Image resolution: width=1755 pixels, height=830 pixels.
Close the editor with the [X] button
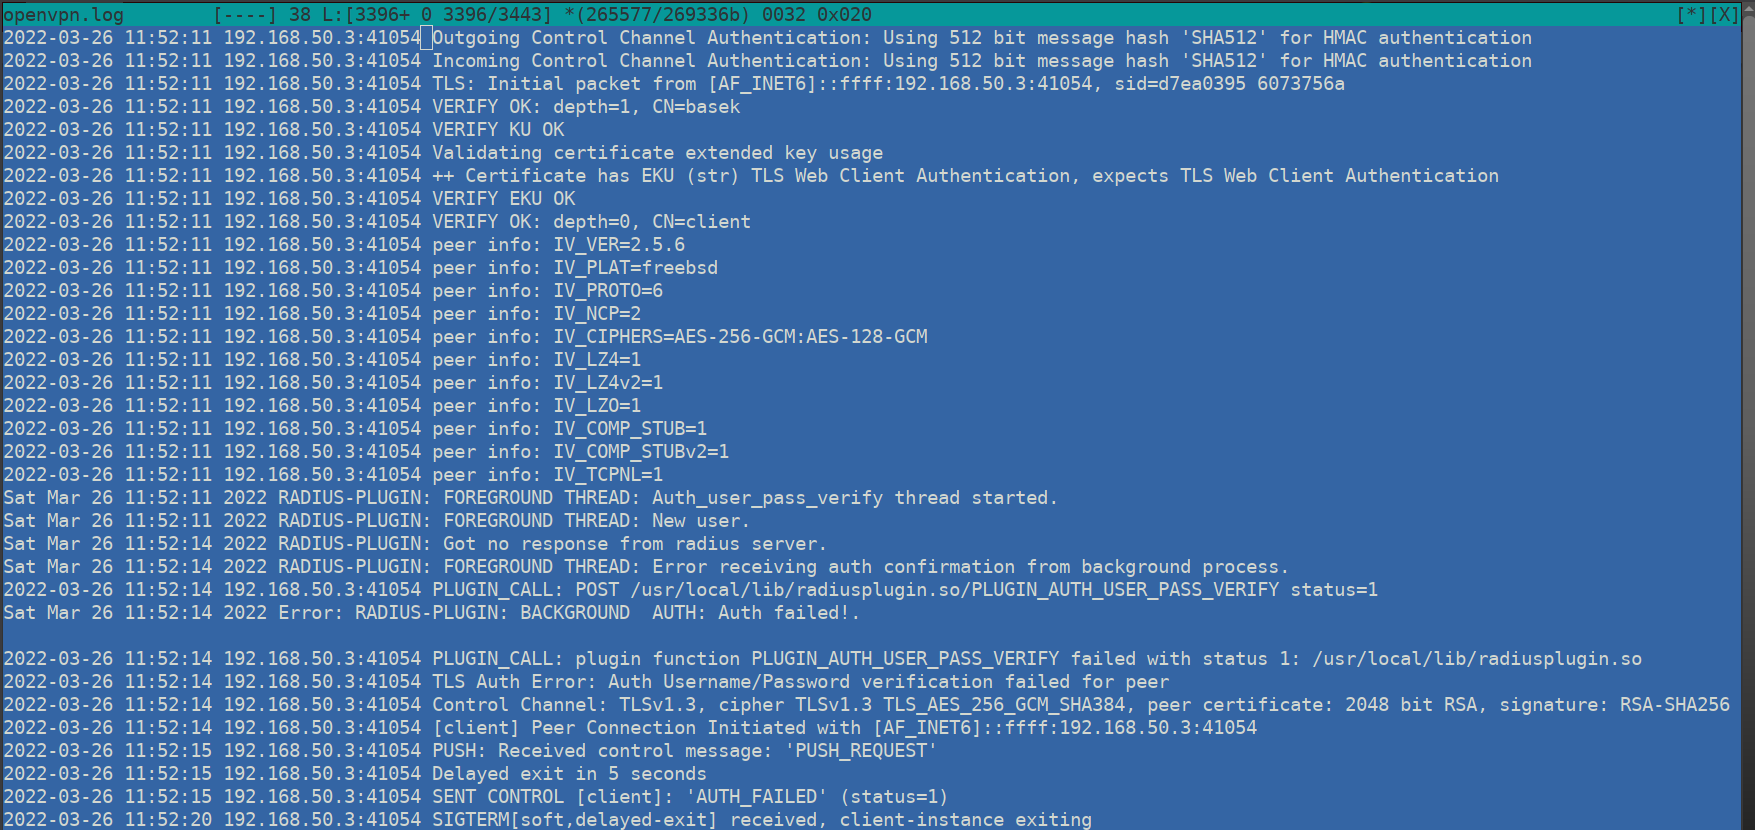coord(1725,15)
